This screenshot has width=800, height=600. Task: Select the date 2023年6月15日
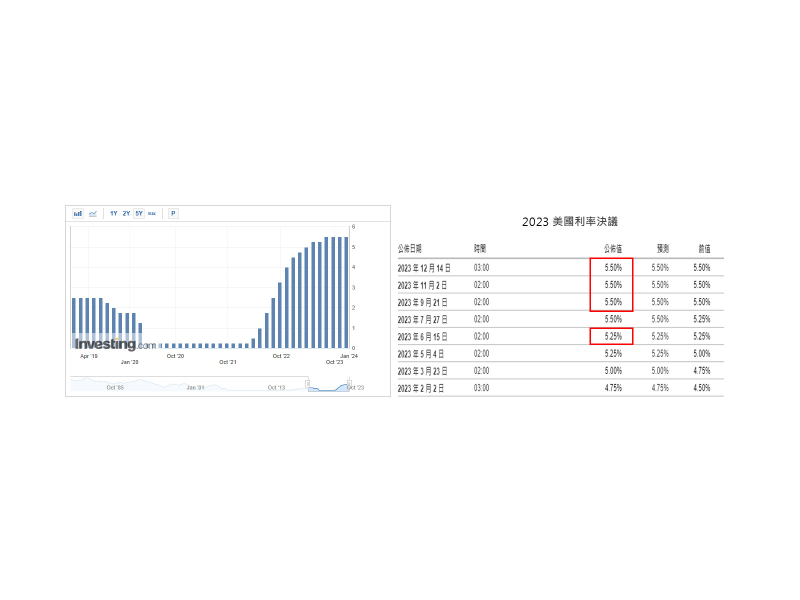pyautogui.click(x=422, y=337)
